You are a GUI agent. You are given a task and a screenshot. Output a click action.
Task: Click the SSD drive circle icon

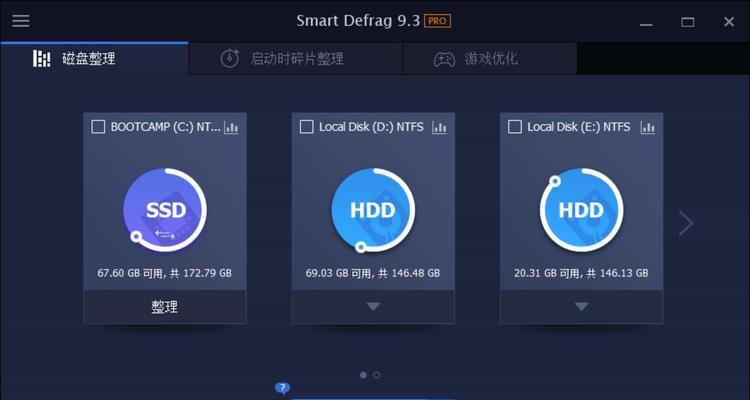point(165,210)
